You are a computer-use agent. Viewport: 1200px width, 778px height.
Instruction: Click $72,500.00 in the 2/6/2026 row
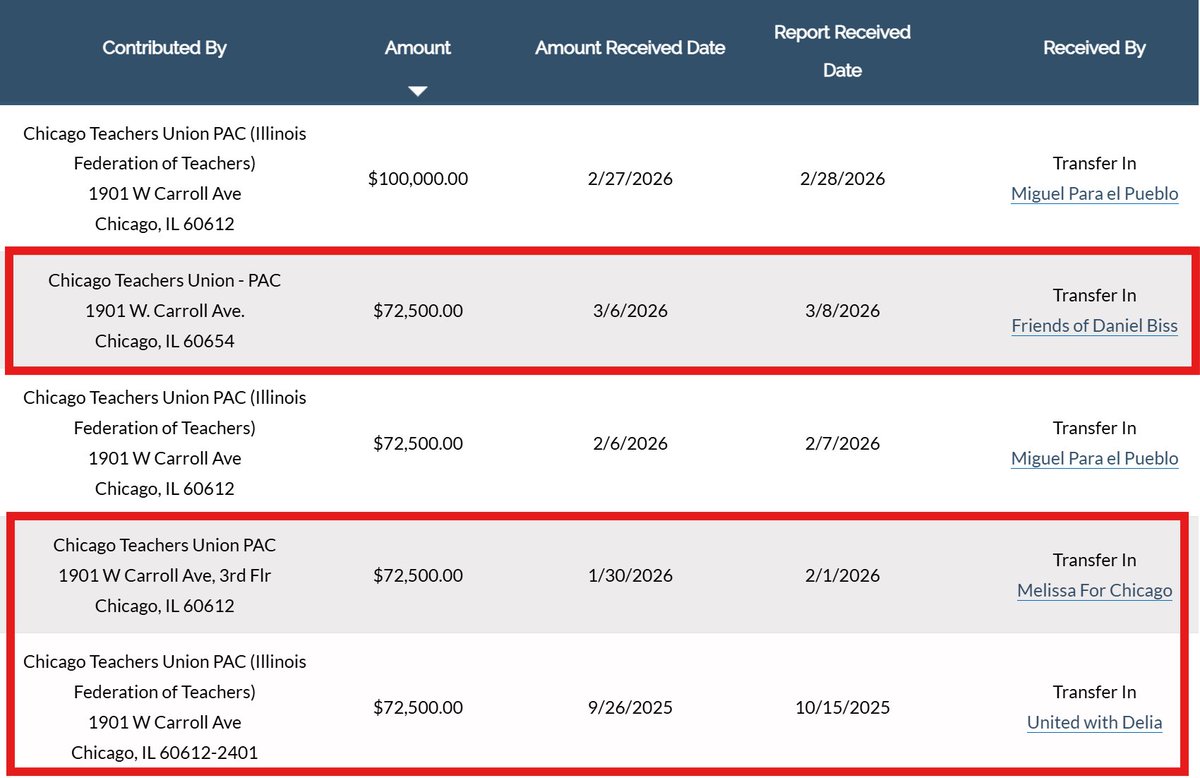[418, 443]
